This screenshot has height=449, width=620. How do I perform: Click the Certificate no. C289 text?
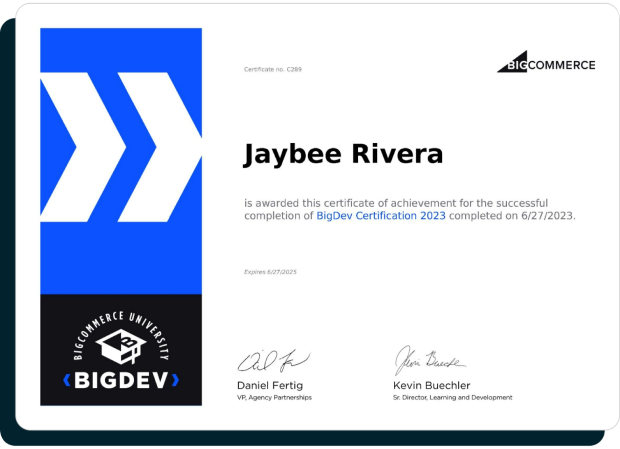[x=273, y=70]
